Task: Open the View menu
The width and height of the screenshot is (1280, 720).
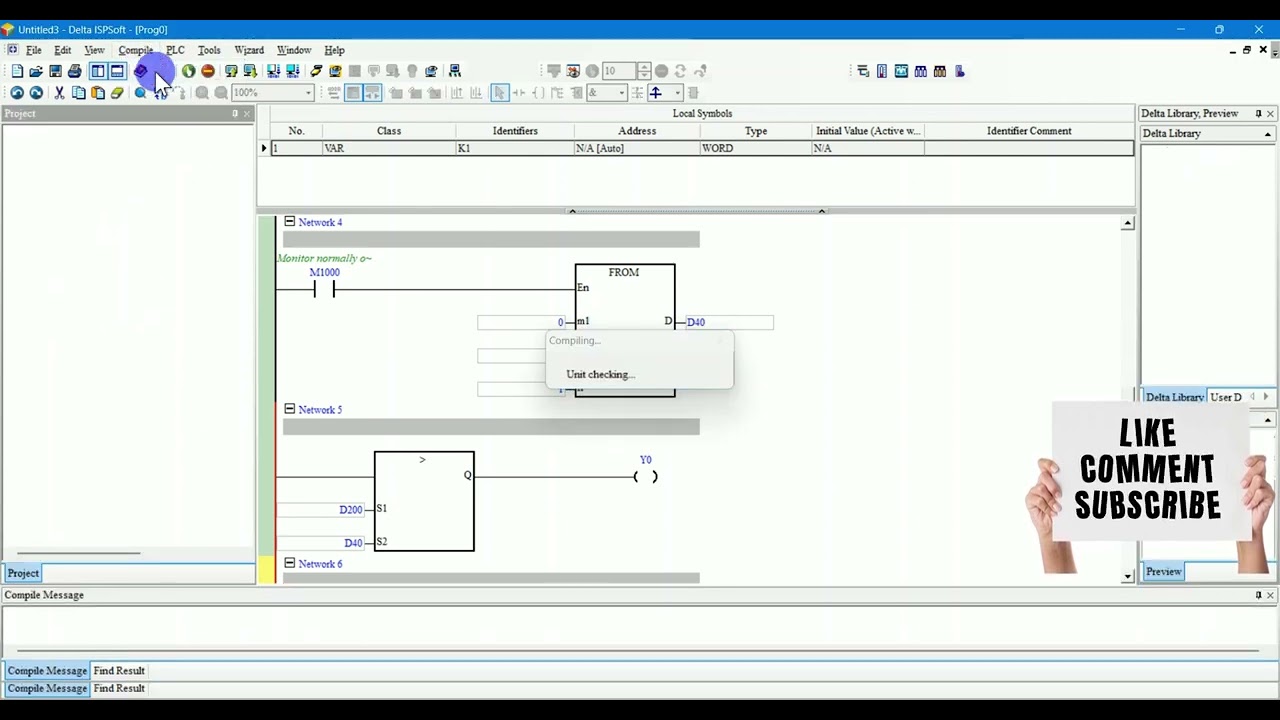Action: point(94,50)
